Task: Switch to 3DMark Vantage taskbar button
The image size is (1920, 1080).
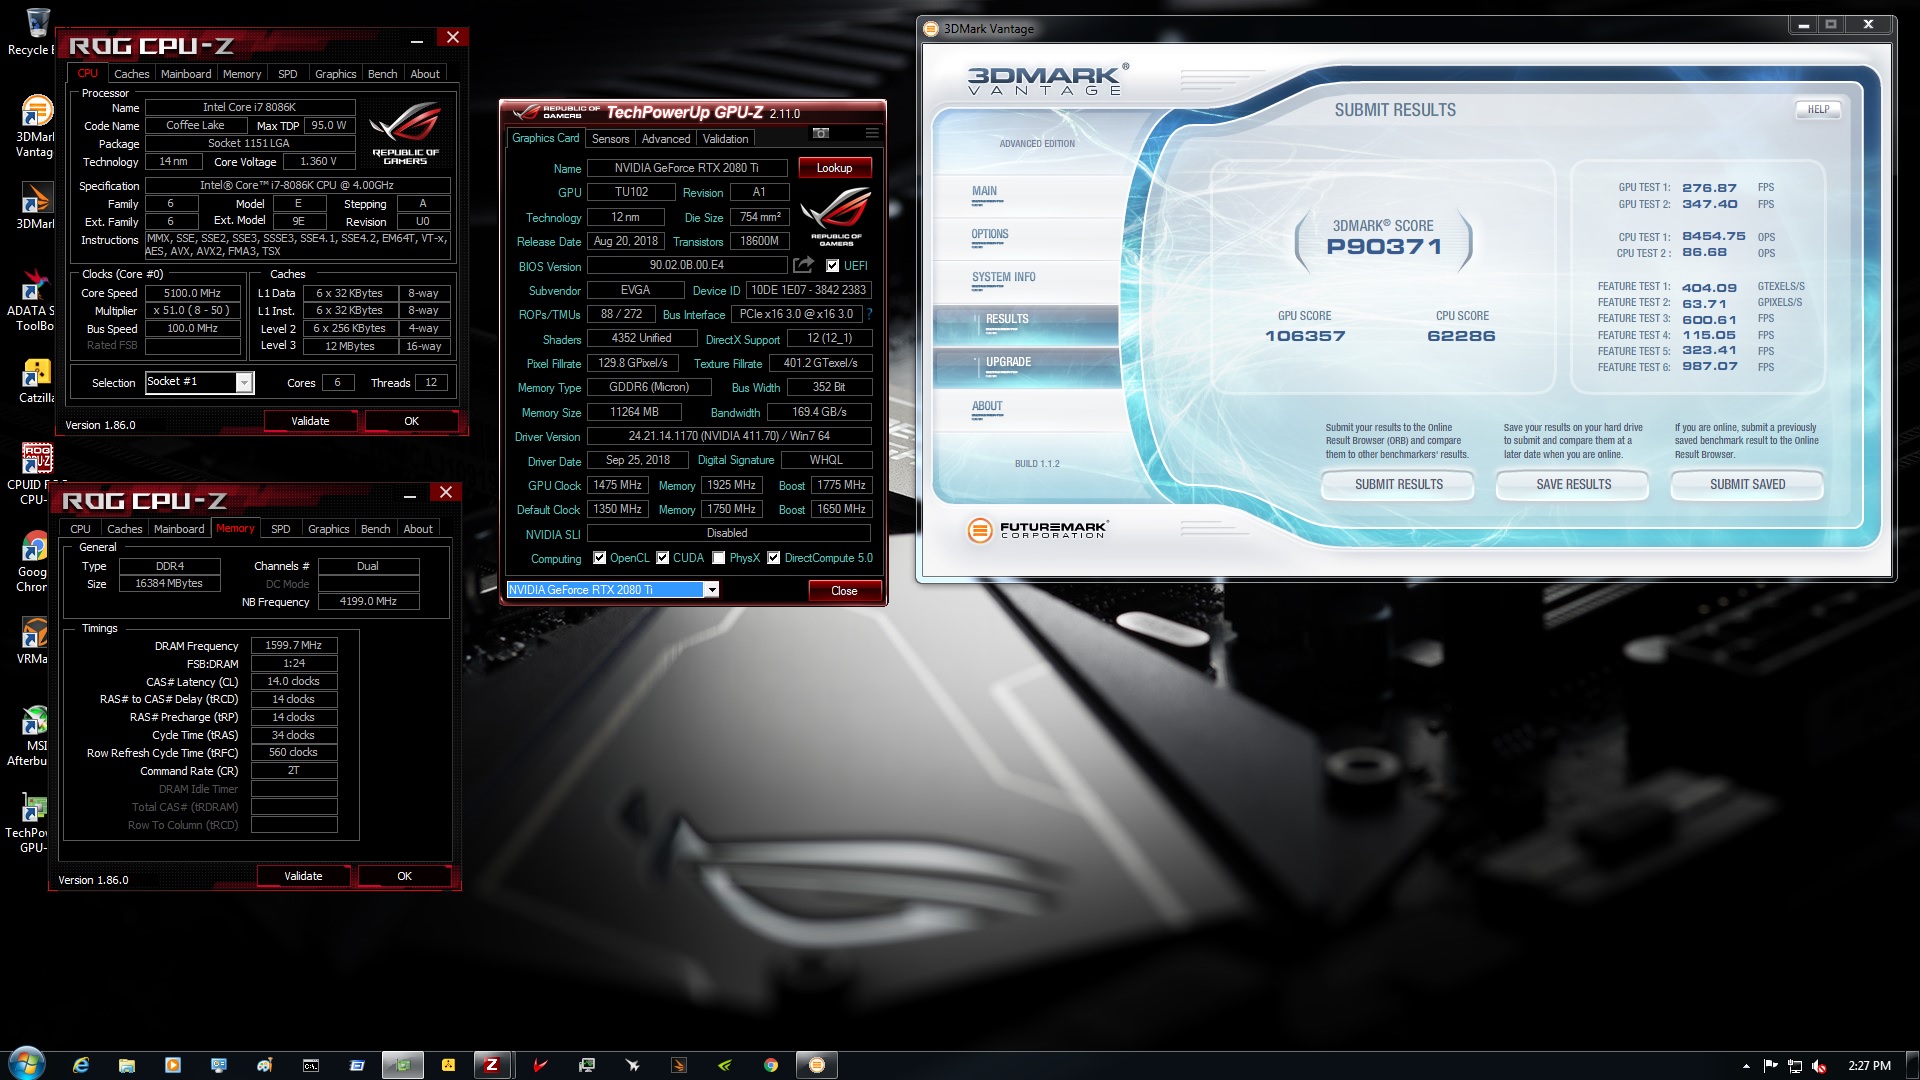Action: click(817, 1065)
